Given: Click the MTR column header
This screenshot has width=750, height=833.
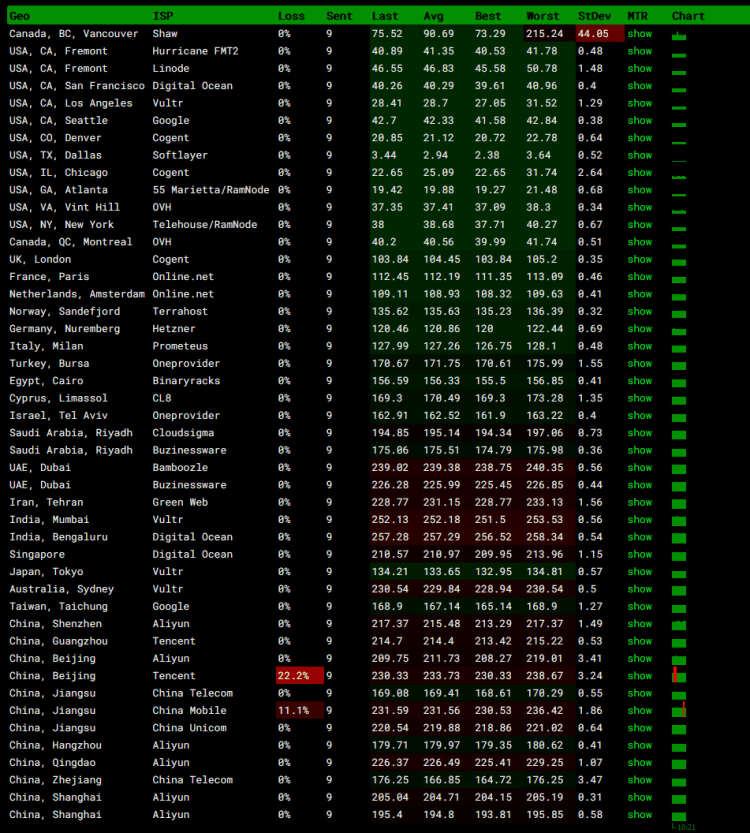Looking at the screenshot, I should 637,16.
